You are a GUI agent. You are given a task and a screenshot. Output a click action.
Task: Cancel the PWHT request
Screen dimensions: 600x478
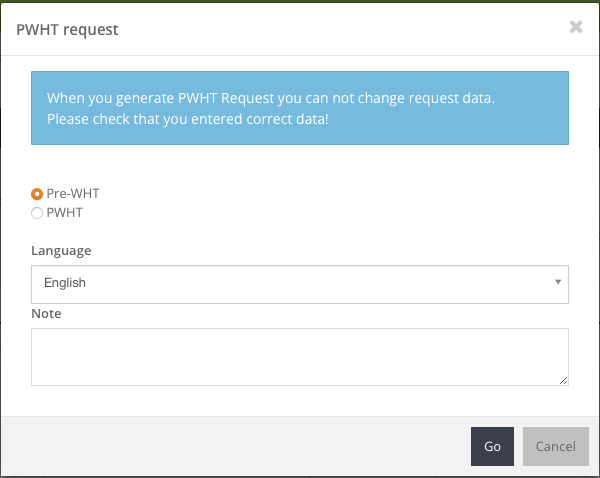click(x=556, y=446)
